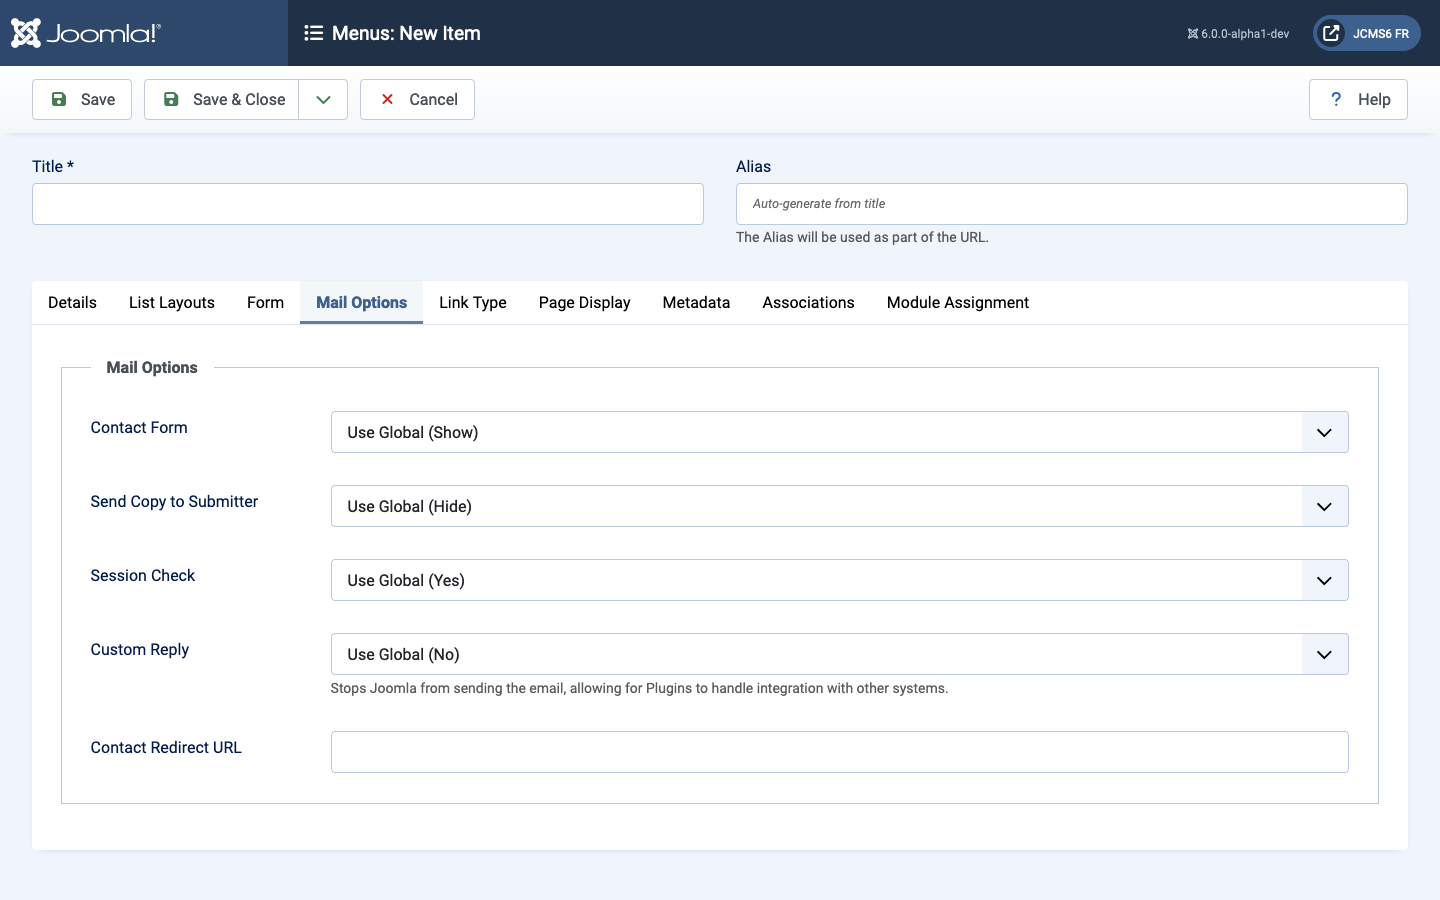Click the Save button
The image size is (1440, 900).
[x=82, y=99]
